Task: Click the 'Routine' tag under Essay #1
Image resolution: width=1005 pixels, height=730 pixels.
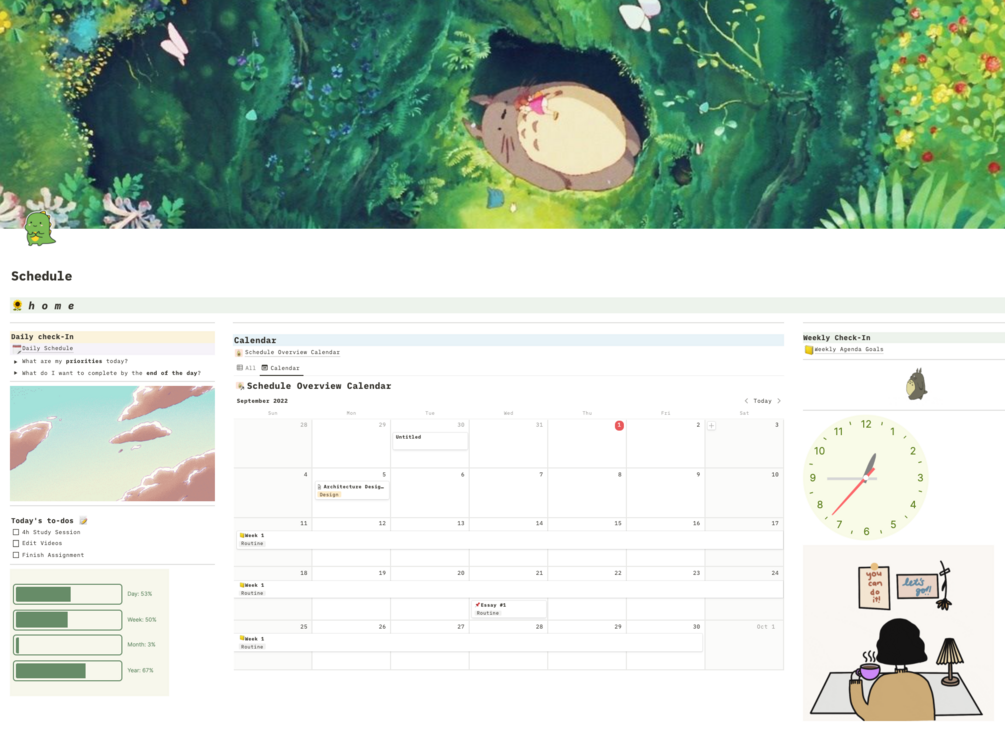Action: (488, 613)
